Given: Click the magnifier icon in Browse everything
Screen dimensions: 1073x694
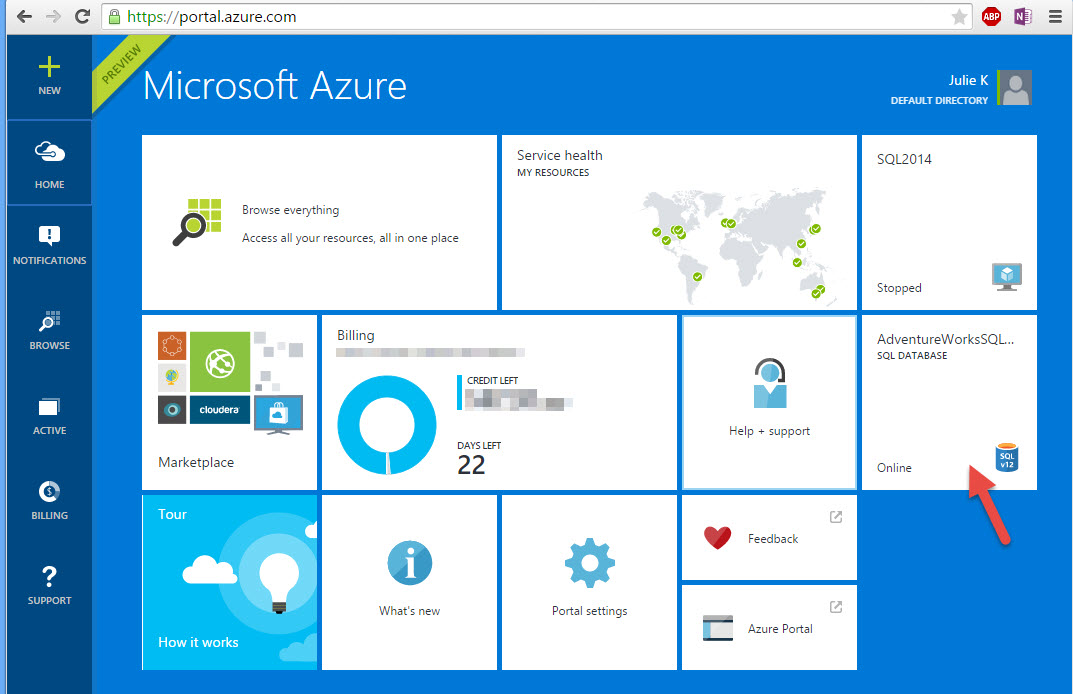Looking at the screenshot, I should point(196,222).
